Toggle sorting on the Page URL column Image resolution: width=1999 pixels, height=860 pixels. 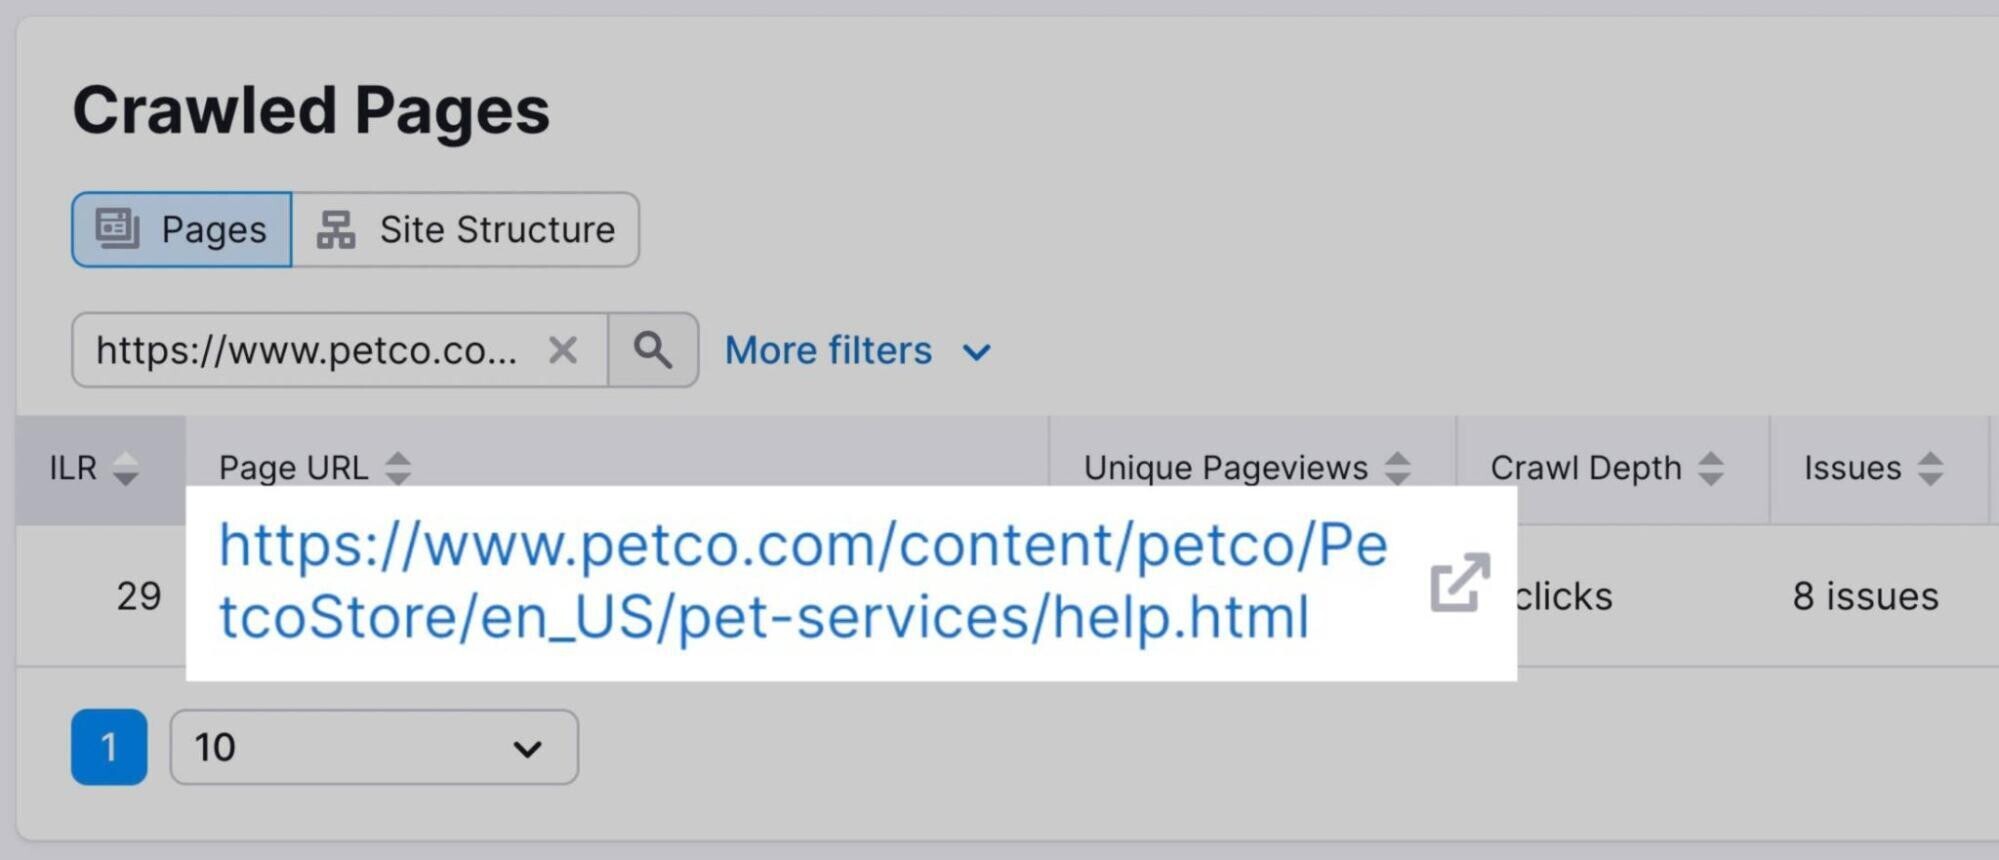(x=397, y=466)
